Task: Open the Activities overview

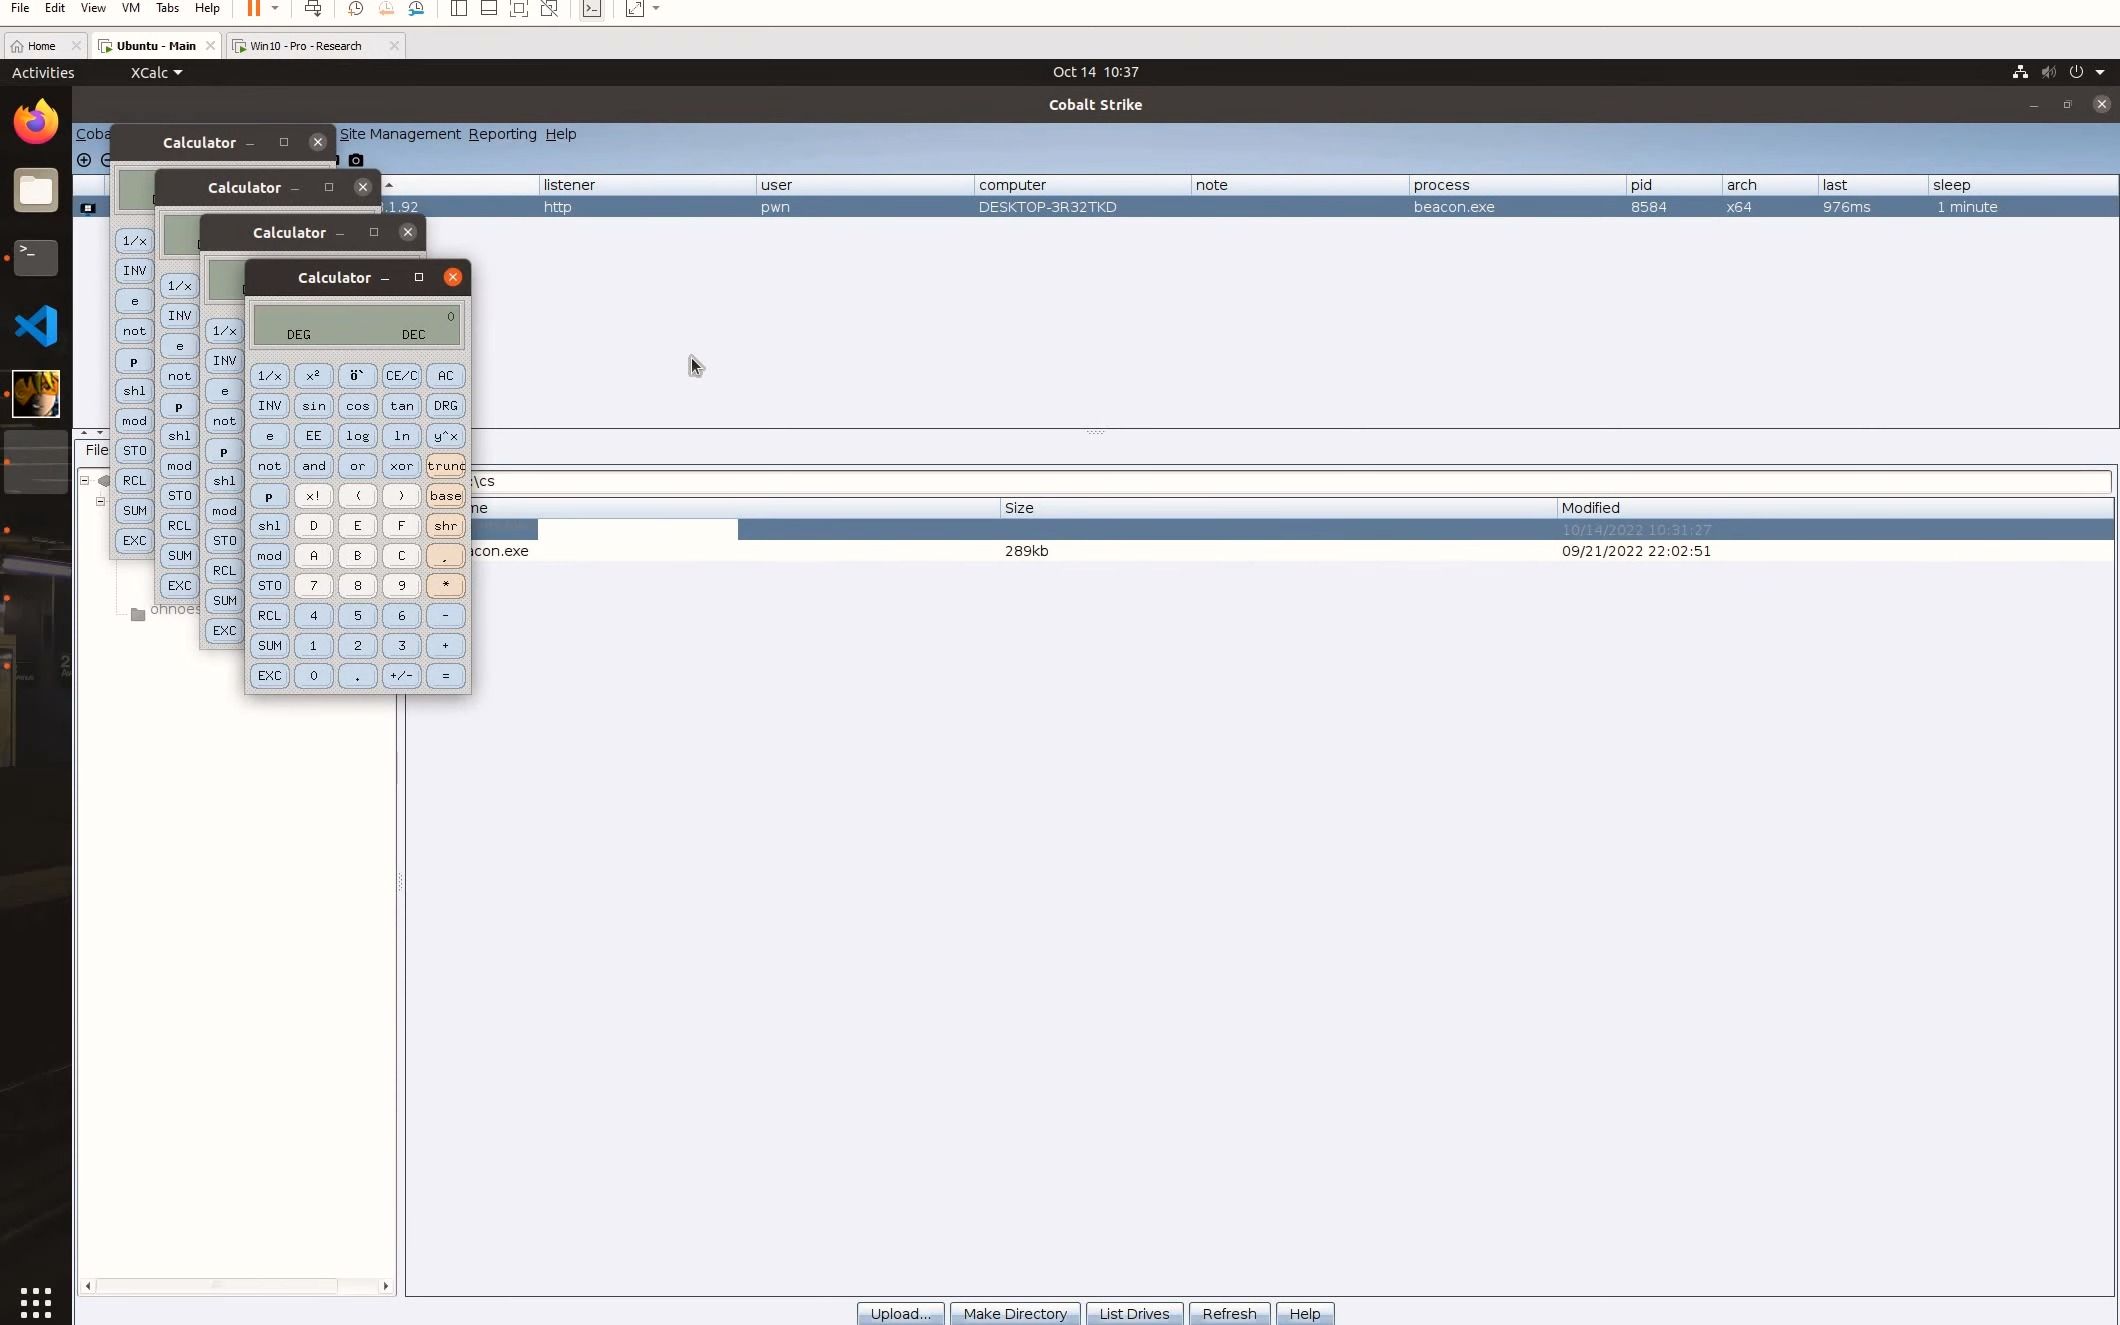Action: tap(43, 72)
